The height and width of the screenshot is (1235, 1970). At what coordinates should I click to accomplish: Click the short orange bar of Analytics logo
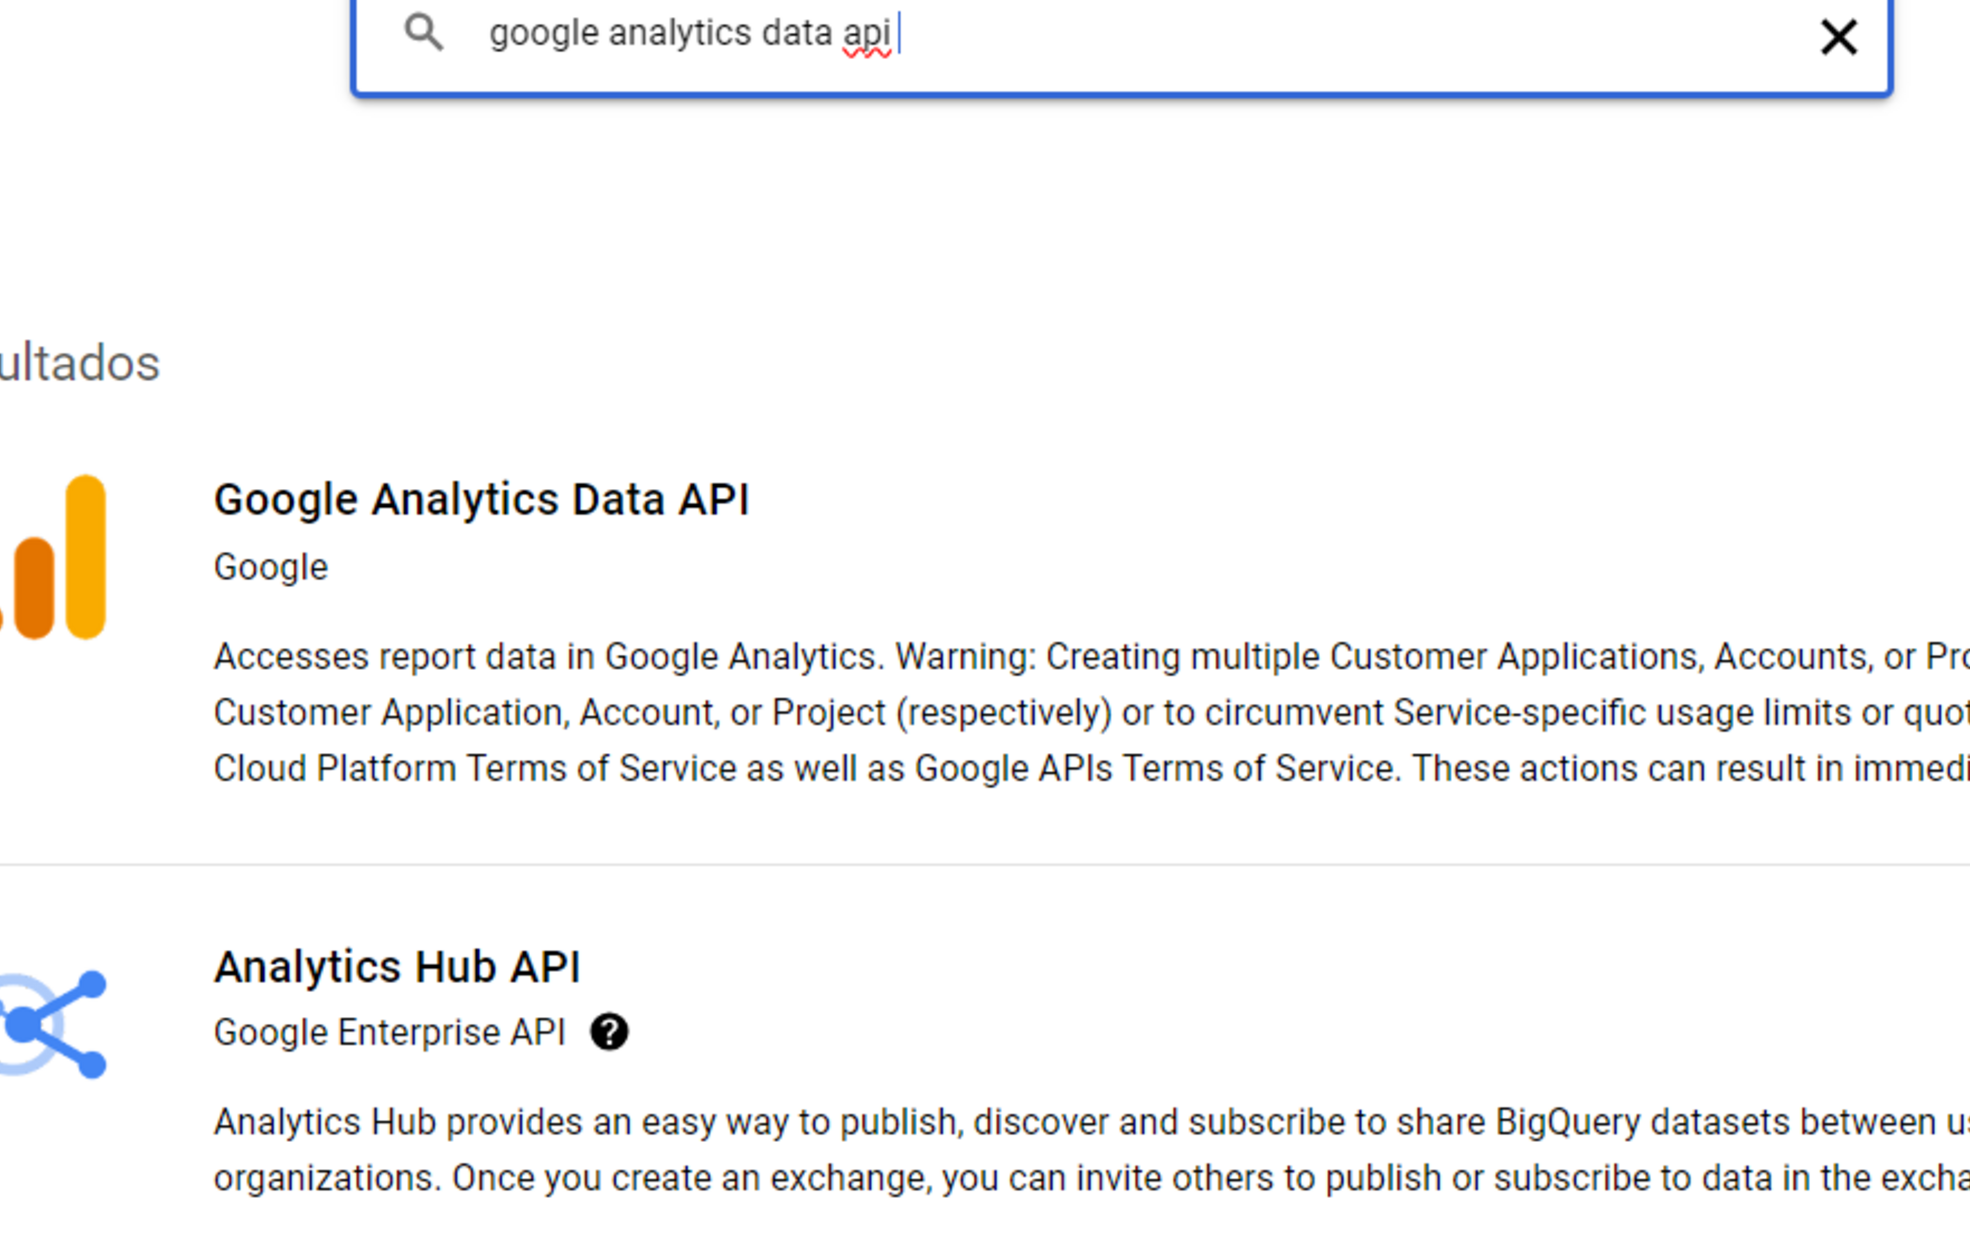tap(34, 588)
